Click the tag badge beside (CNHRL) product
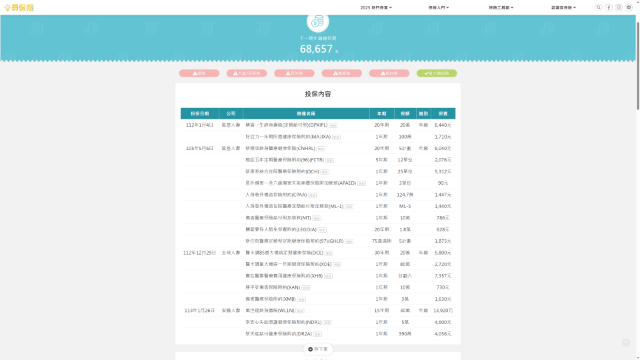Image resolution: width=640 pixels, height=360 pixels. (321, 149)
